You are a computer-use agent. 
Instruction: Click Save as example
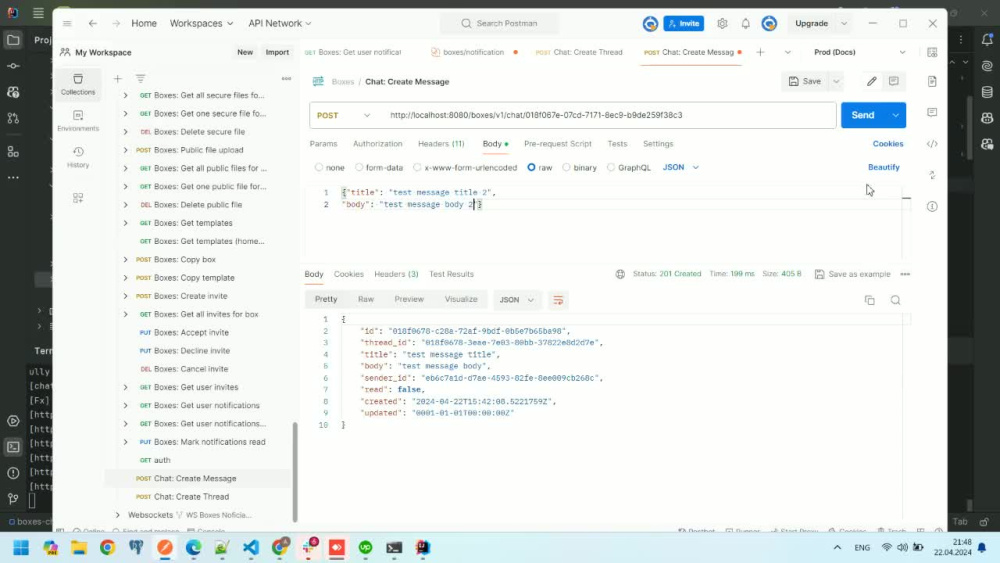pos(853,274)
